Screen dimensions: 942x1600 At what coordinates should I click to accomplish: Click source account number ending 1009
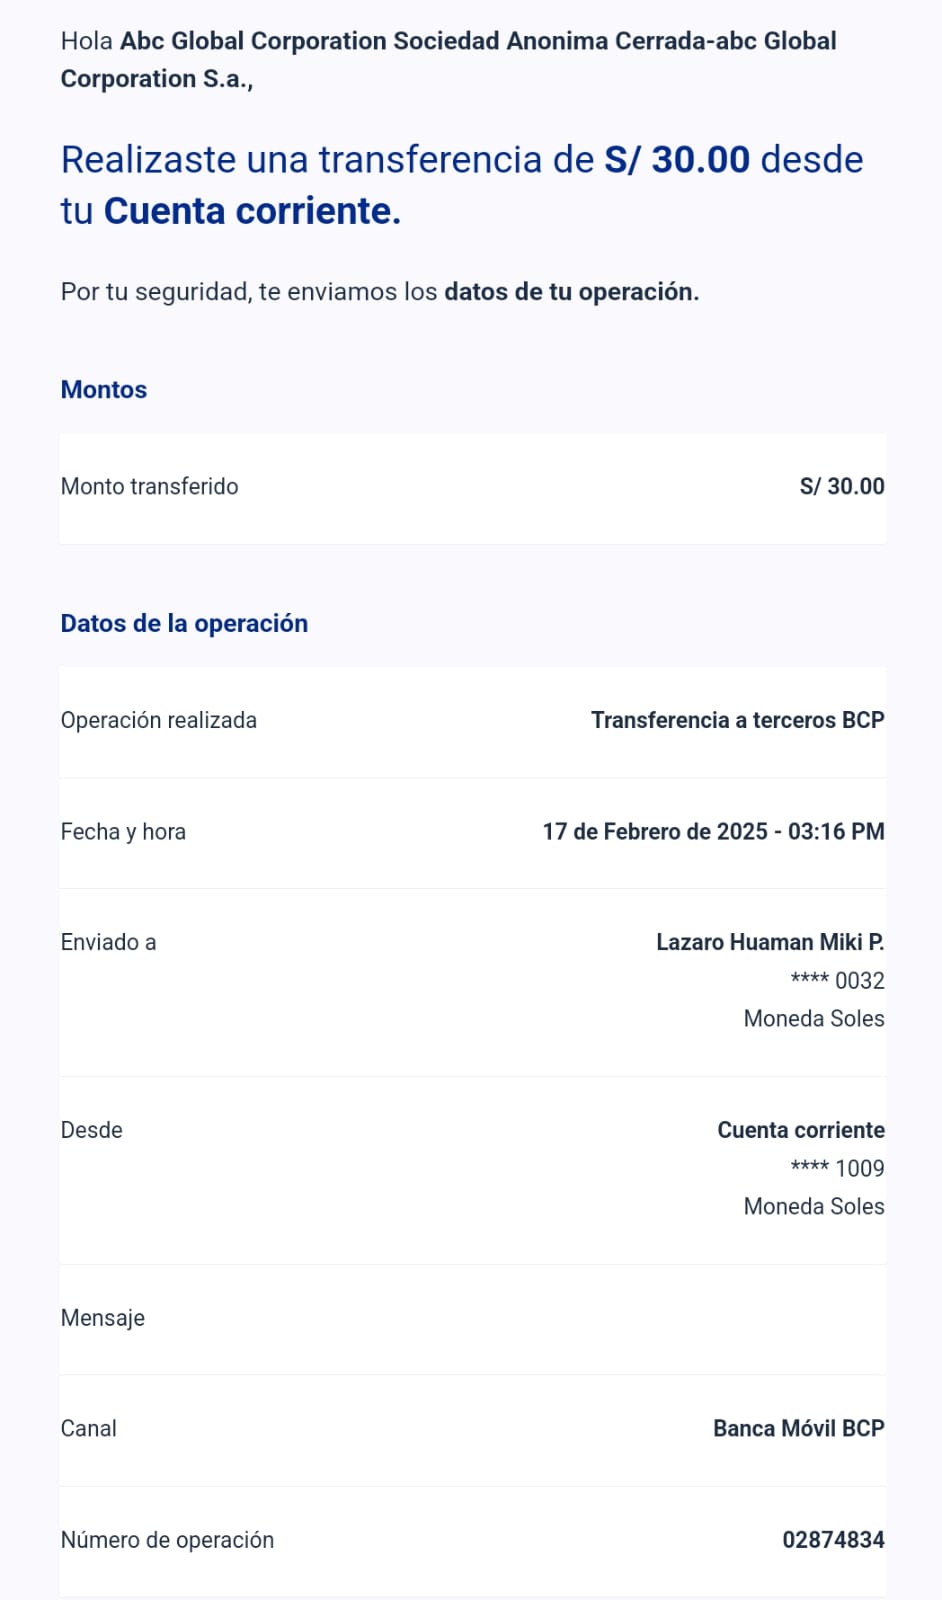pyautogui.click(x=837, y=1169)
